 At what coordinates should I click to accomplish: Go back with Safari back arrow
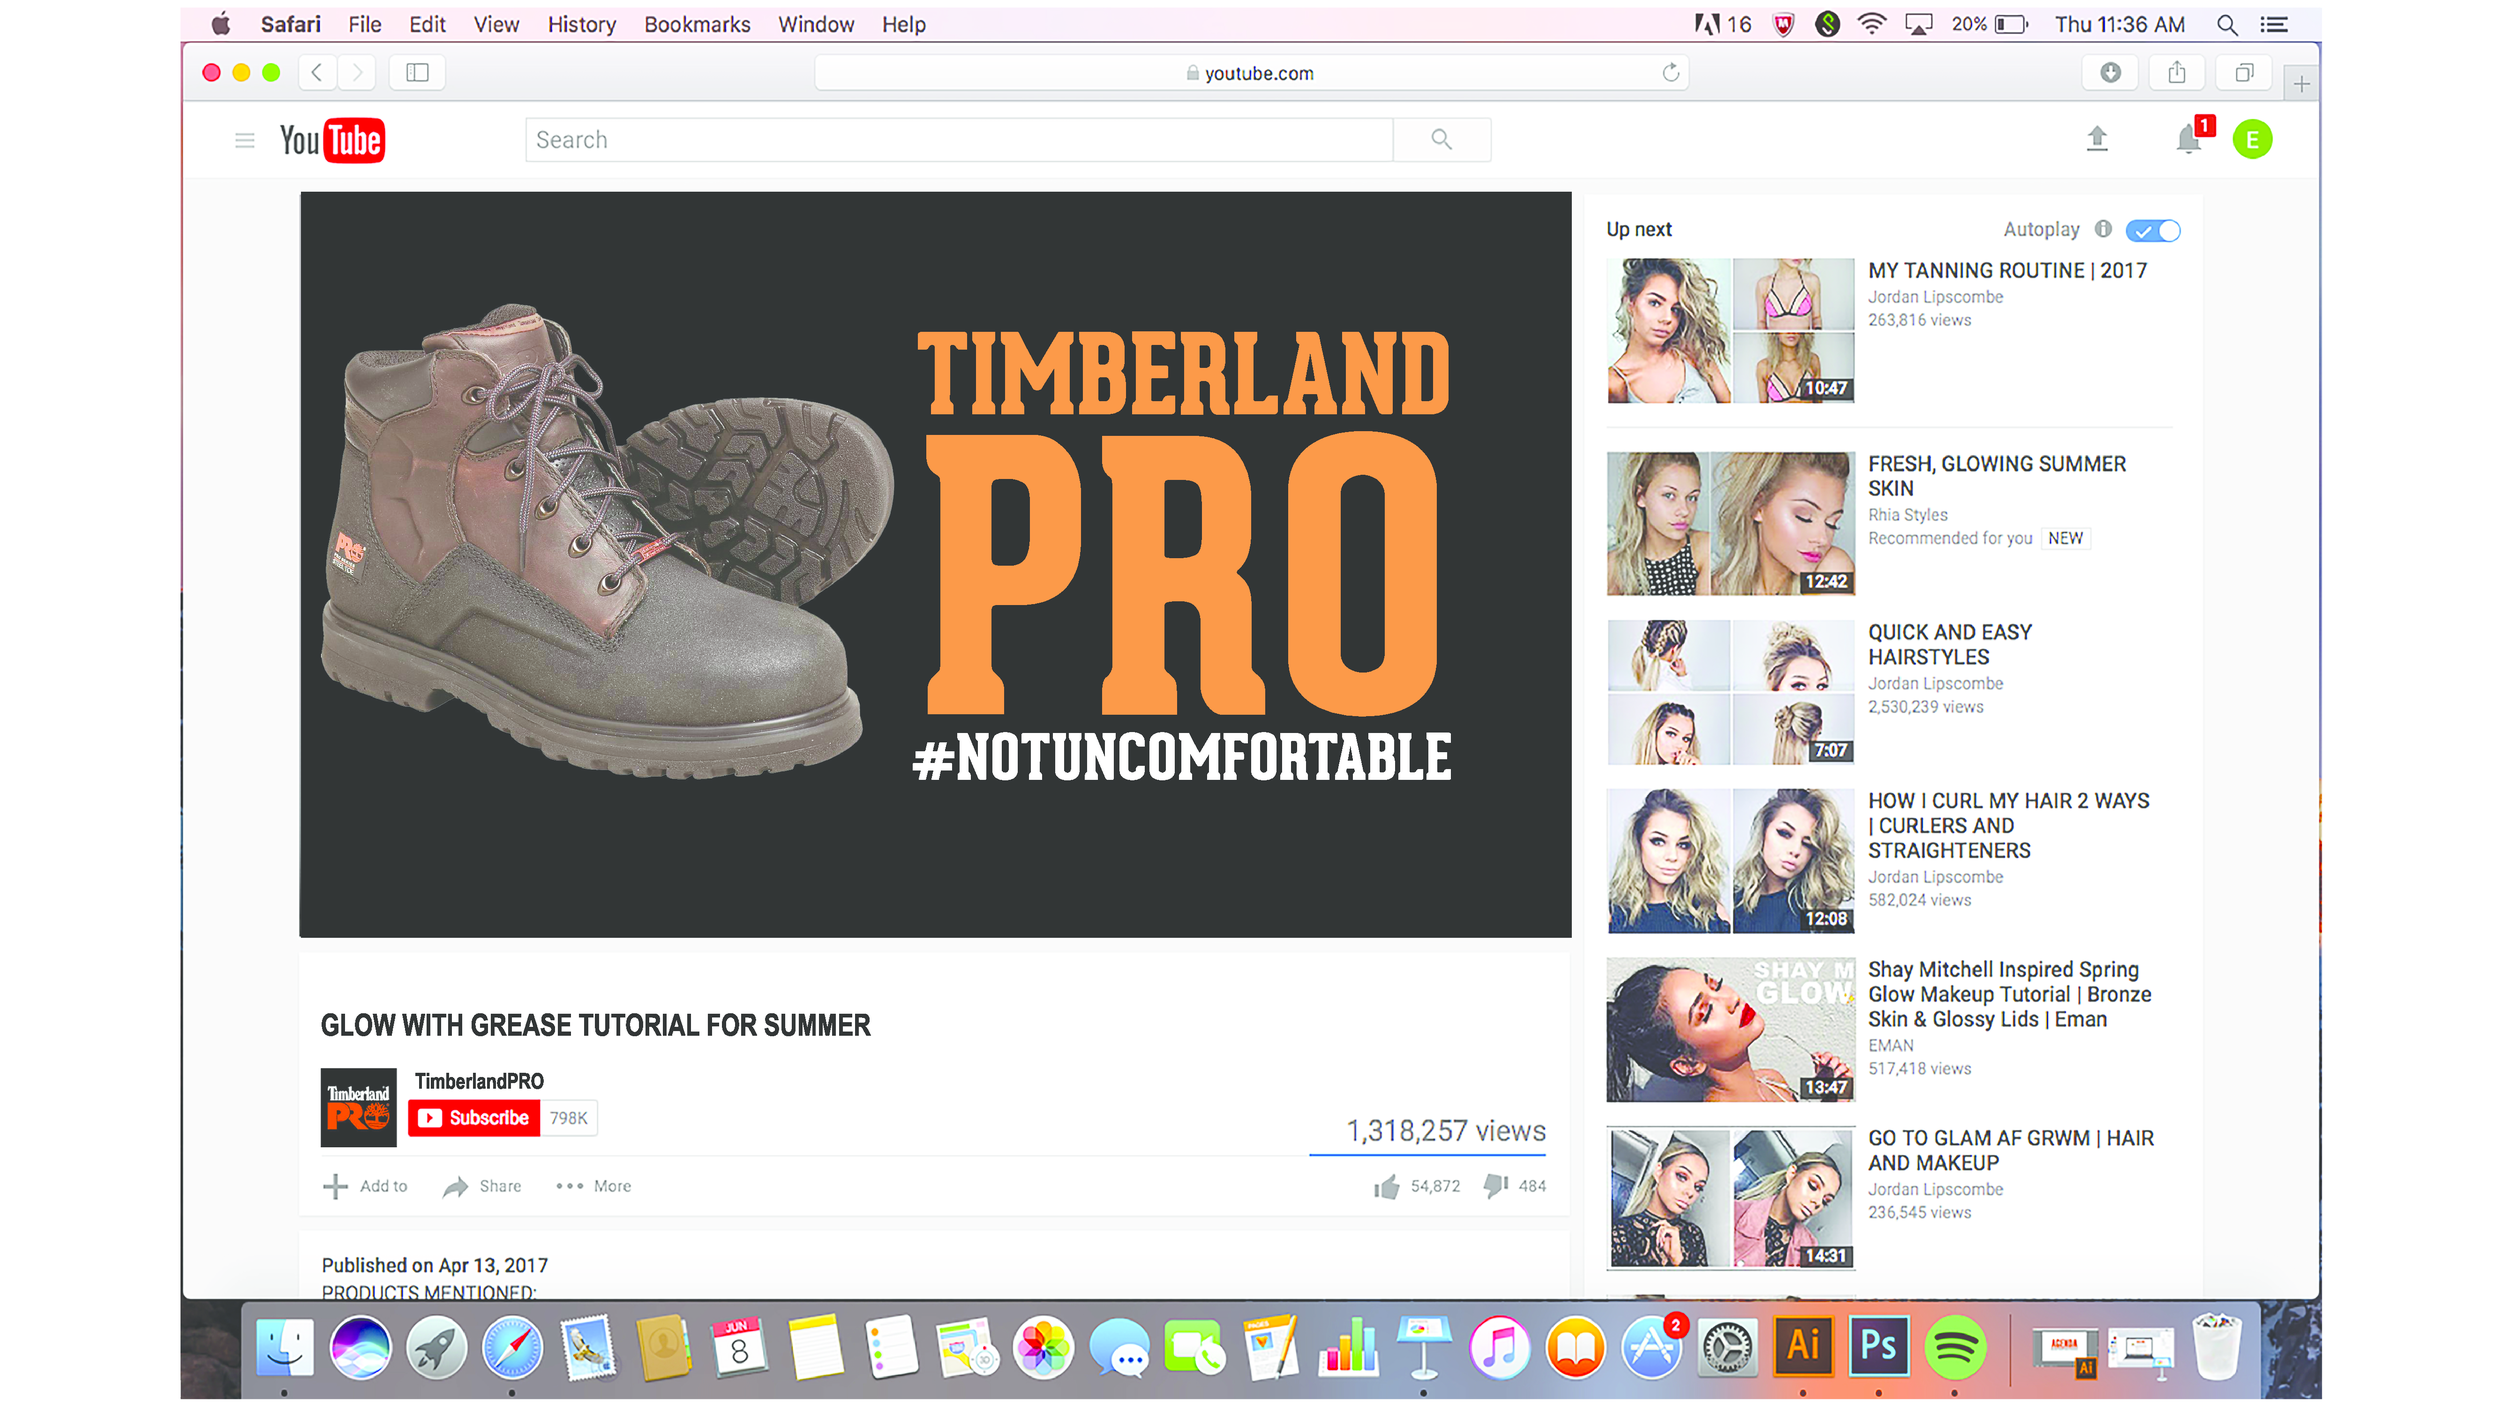tap(317, 72)
